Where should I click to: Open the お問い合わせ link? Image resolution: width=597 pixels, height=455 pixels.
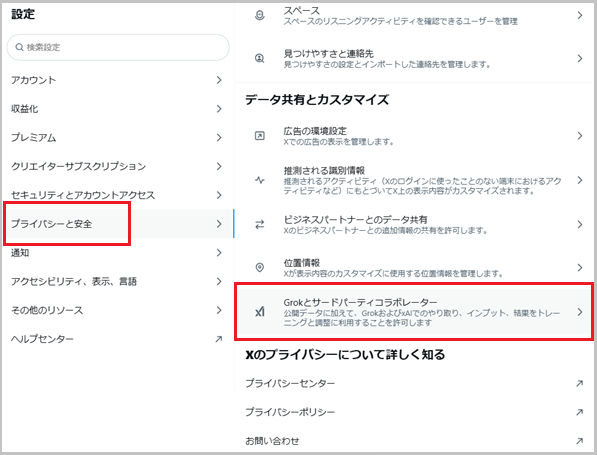(x=415, y=441)
